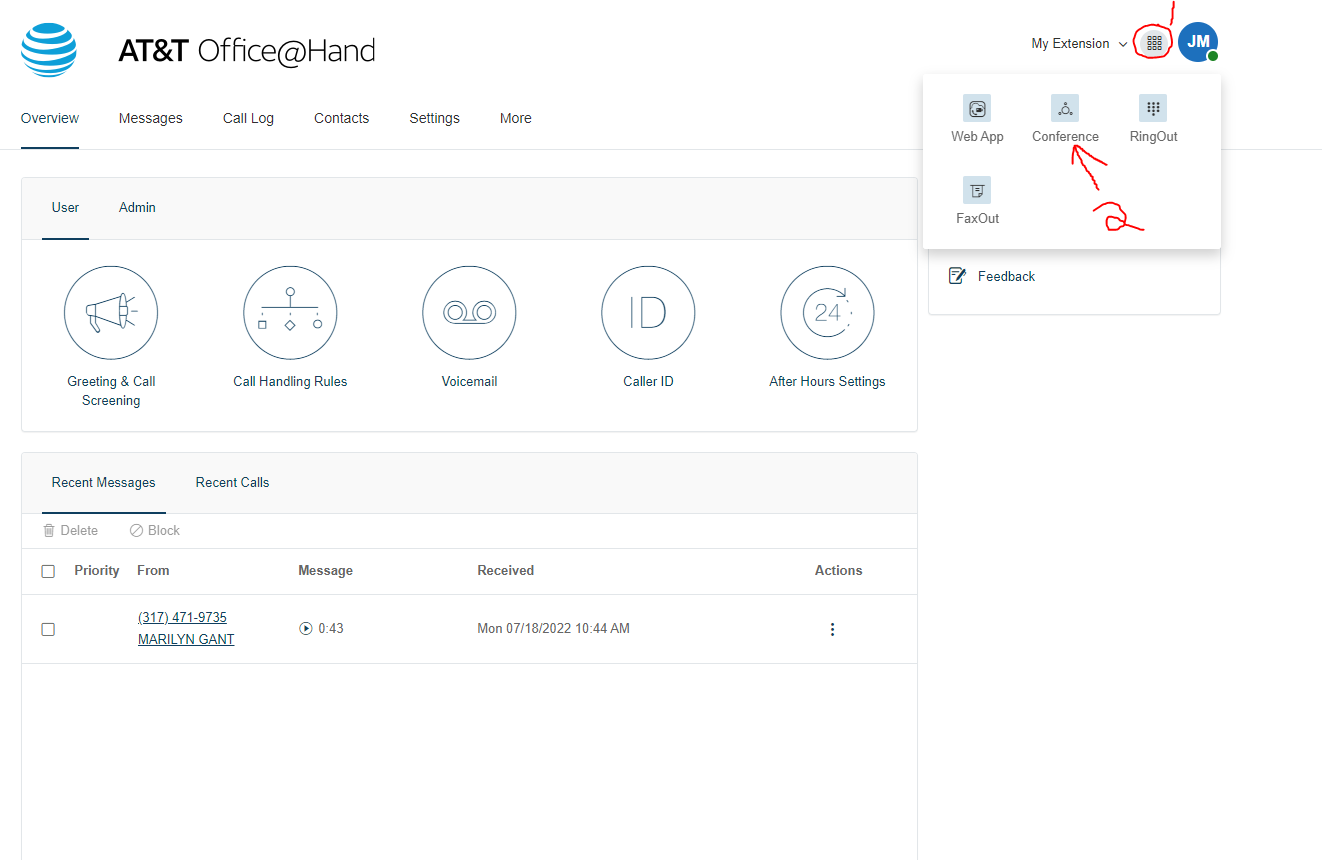Launch the Web App tool
This screenshot has width=1322, height=860.
point(977,118)
